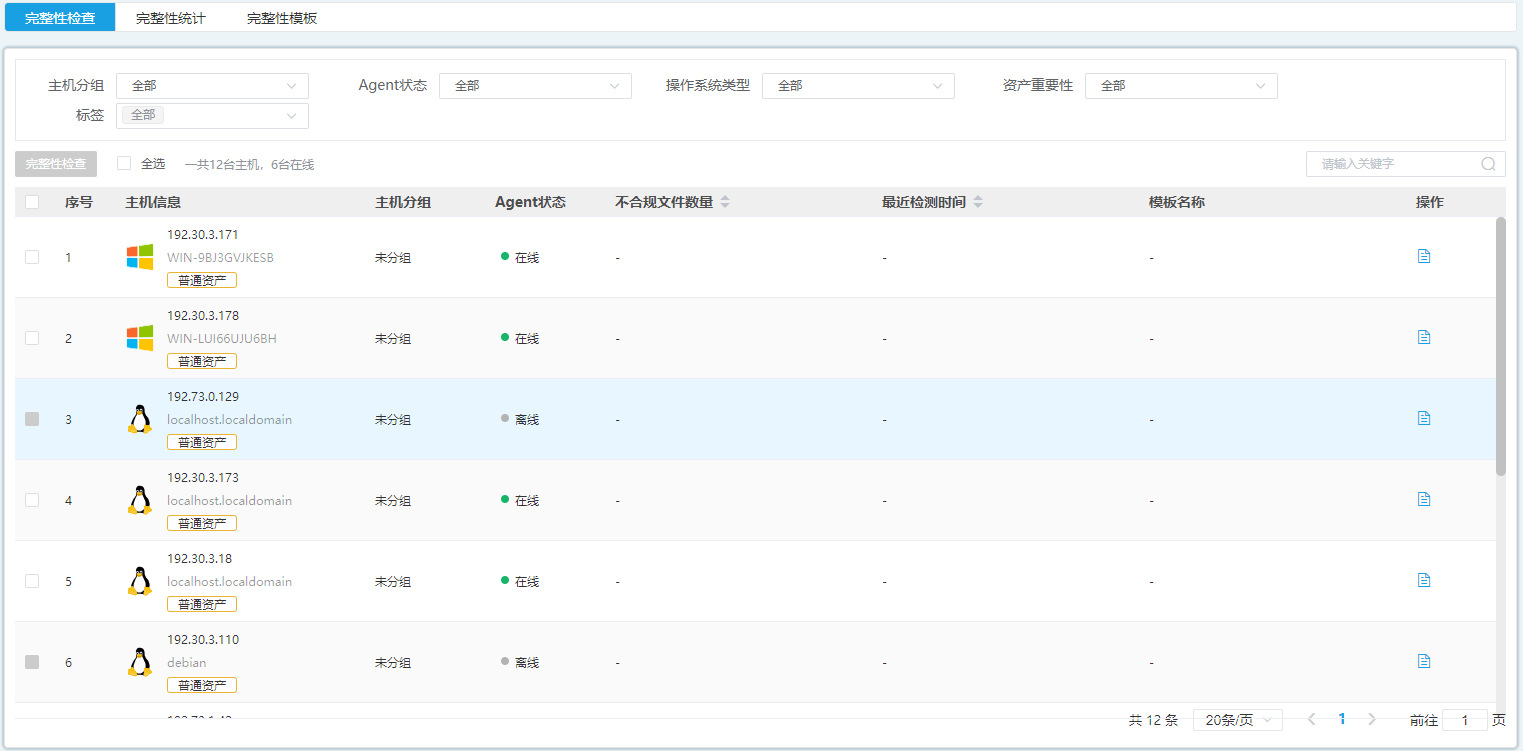Open details document icon for host 192.30.3.171

pyautogui.click(x=1424, y=256)
